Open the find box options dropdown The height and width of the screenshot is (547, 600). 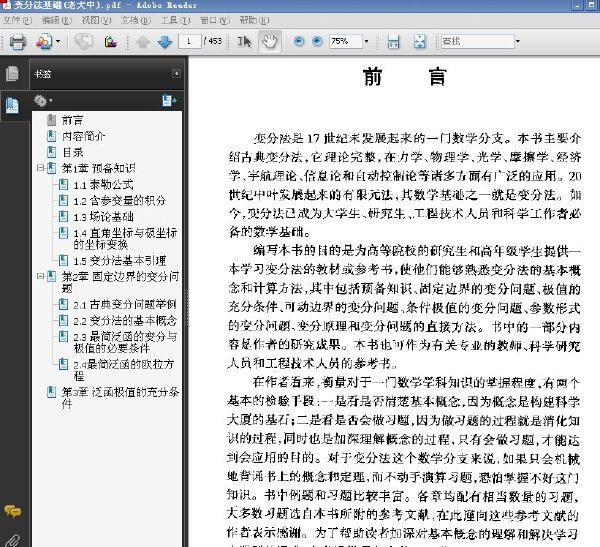[518, 41]
